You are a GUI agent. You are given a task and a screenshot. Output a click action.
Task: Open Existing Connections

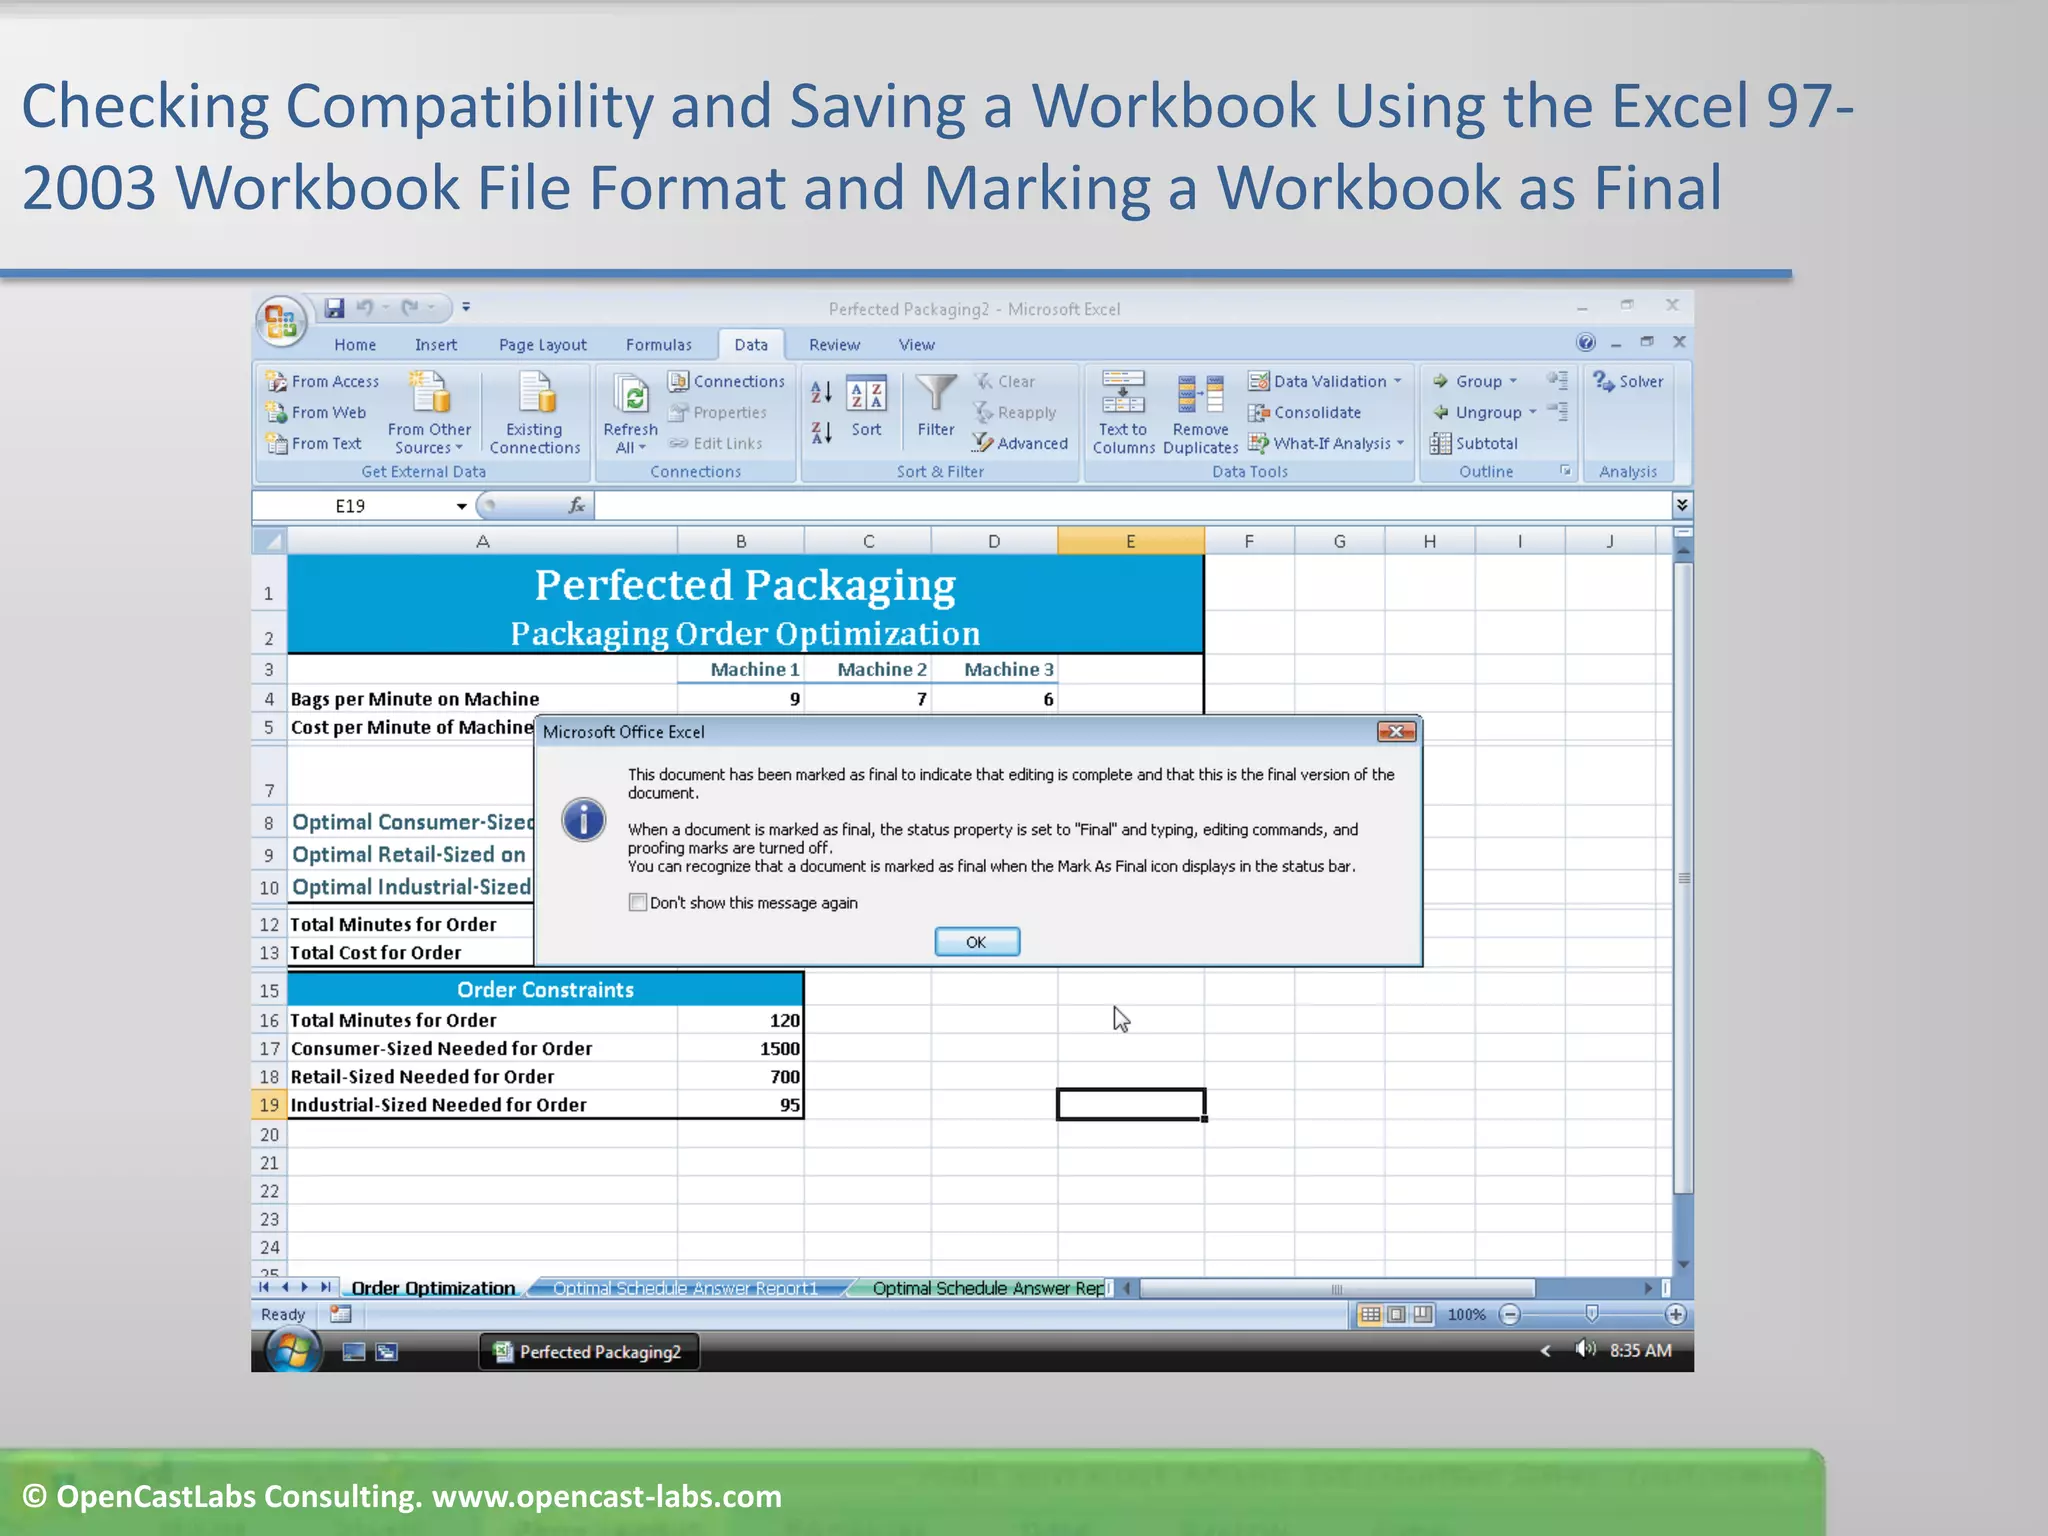point(535,412)
